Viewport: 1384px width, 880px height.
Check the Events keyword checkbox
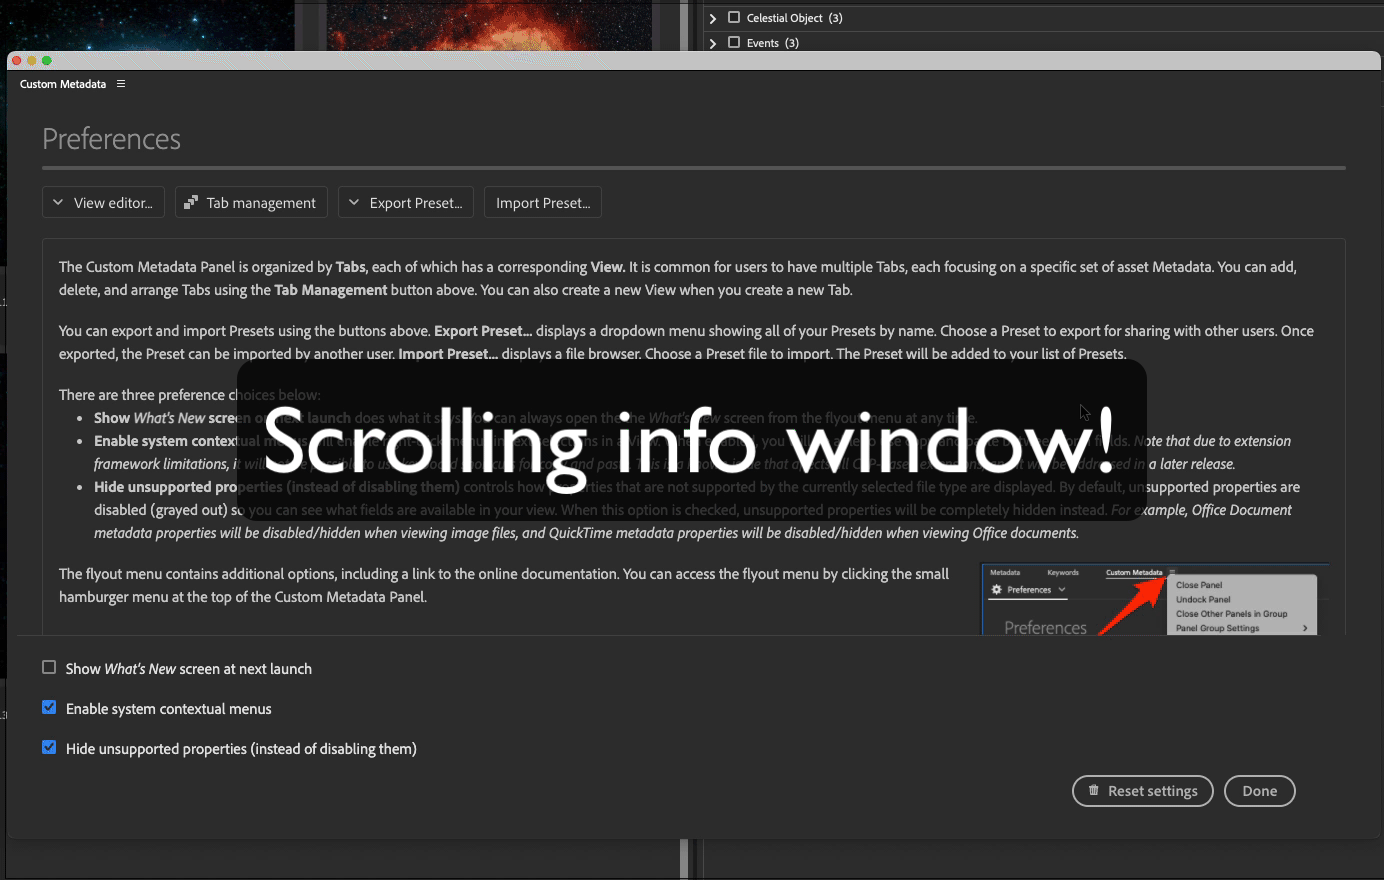(734, 42)
